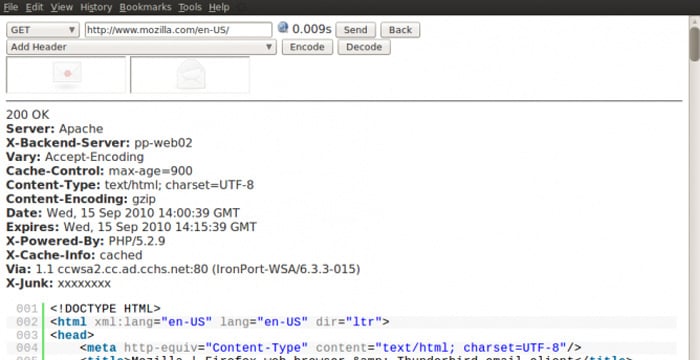The image size is (700, 360).
Task: Expand the GET method dropdown
Action: (x=43, y=30)
